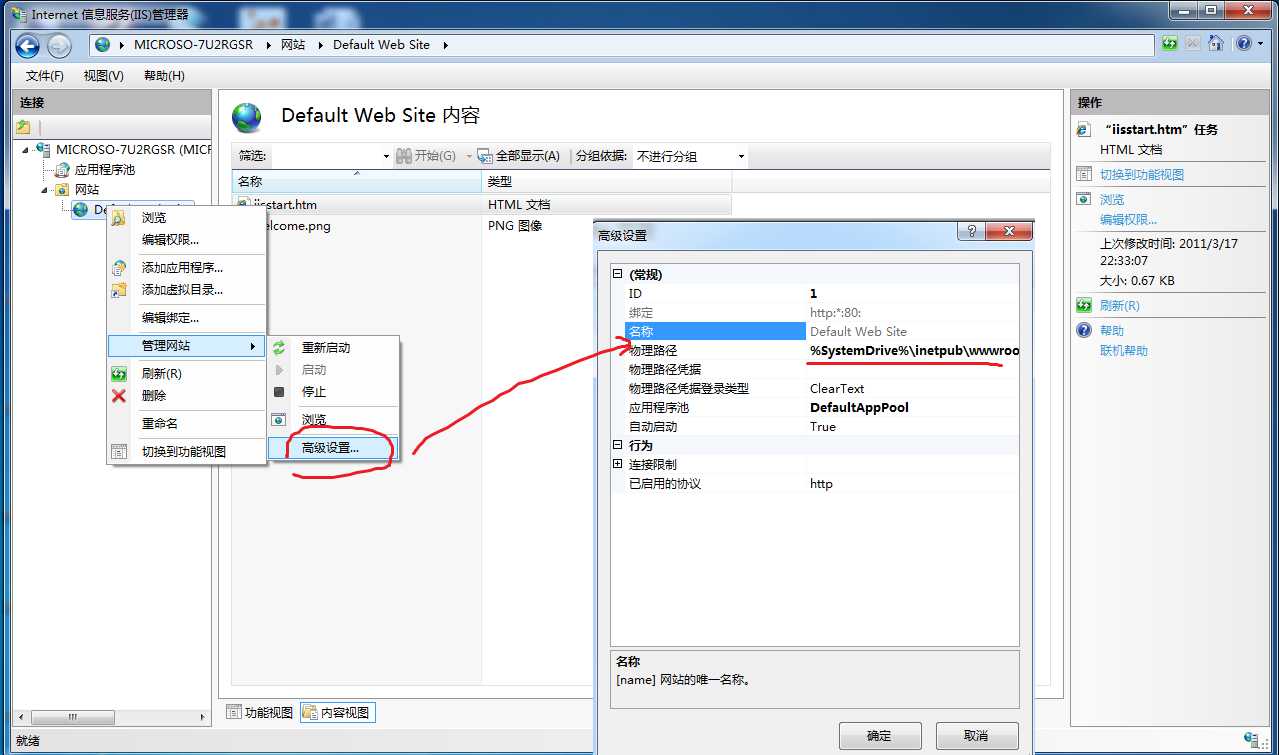
Task: Click the Go (开始) filter toolbar button
Action: click(x=426, y=156)
